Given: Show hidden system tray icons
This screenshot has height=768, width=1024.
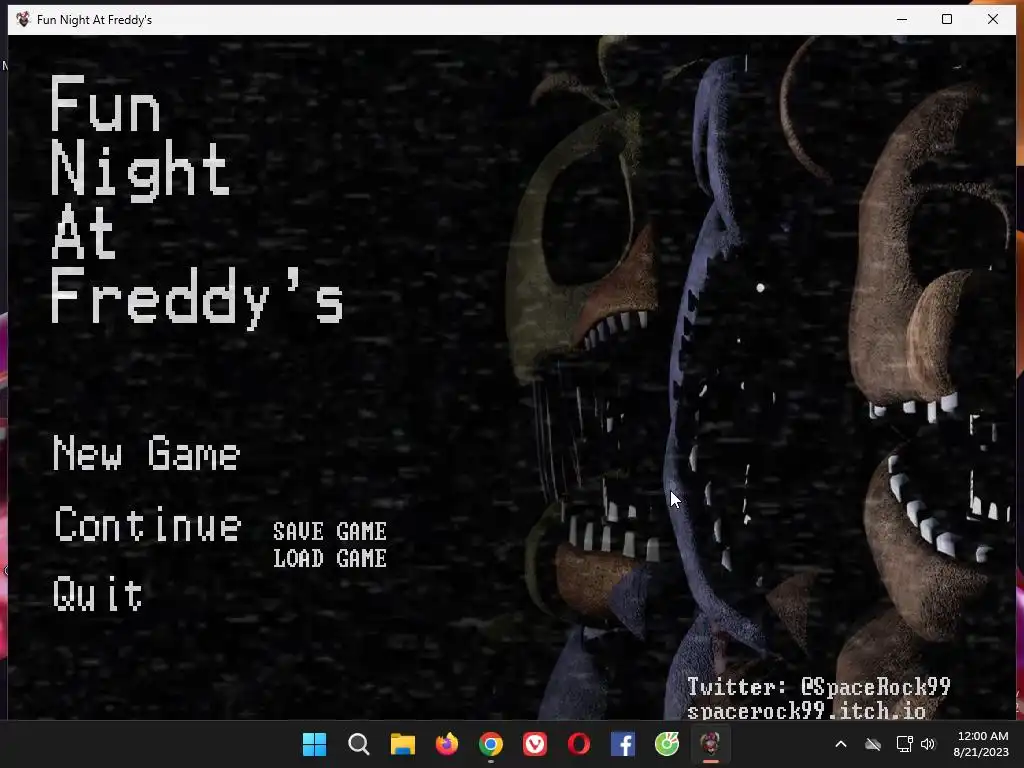Looking at the screenshot, I should [x=841, y=744].
